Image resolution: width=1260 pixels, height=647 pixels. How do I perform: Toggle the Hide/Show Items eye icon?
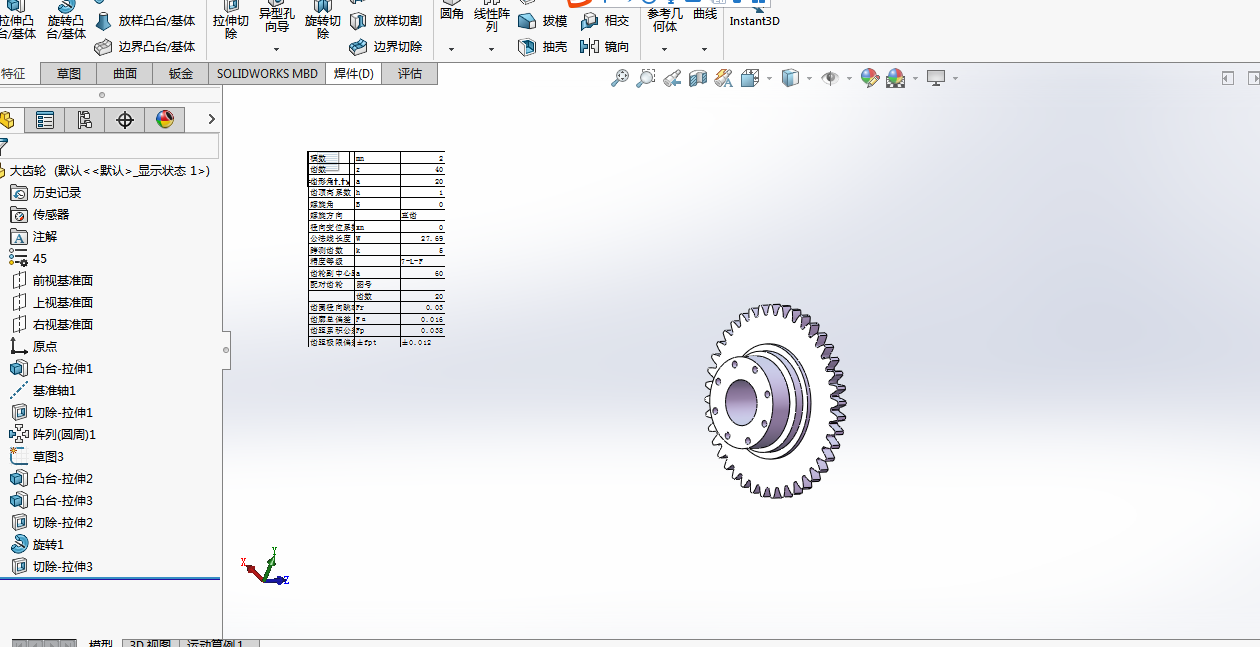(829, 78)
